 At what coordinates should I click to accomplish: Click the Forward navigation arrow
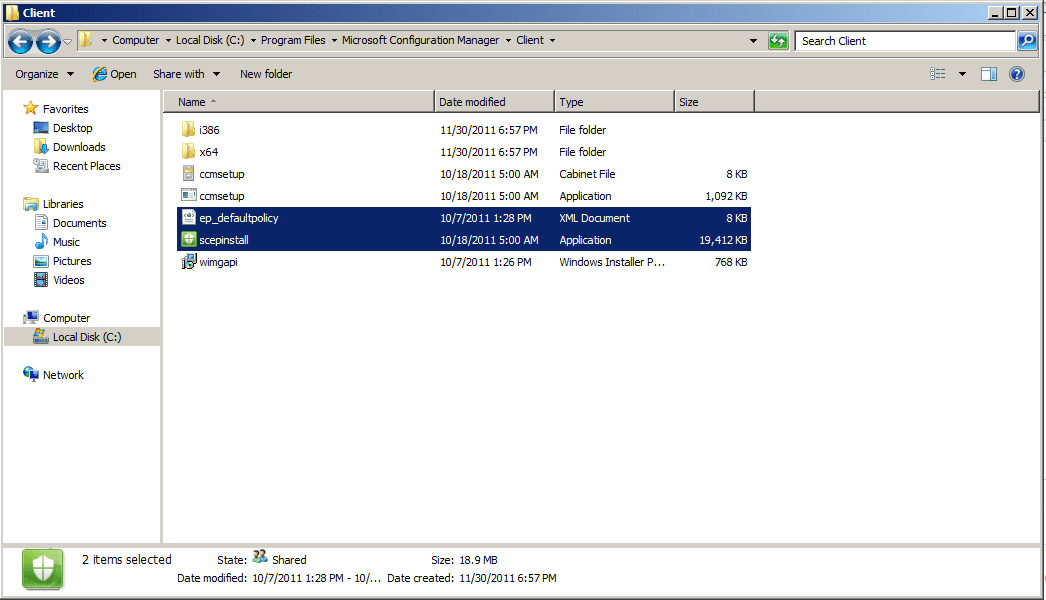[x=48, y=41]
